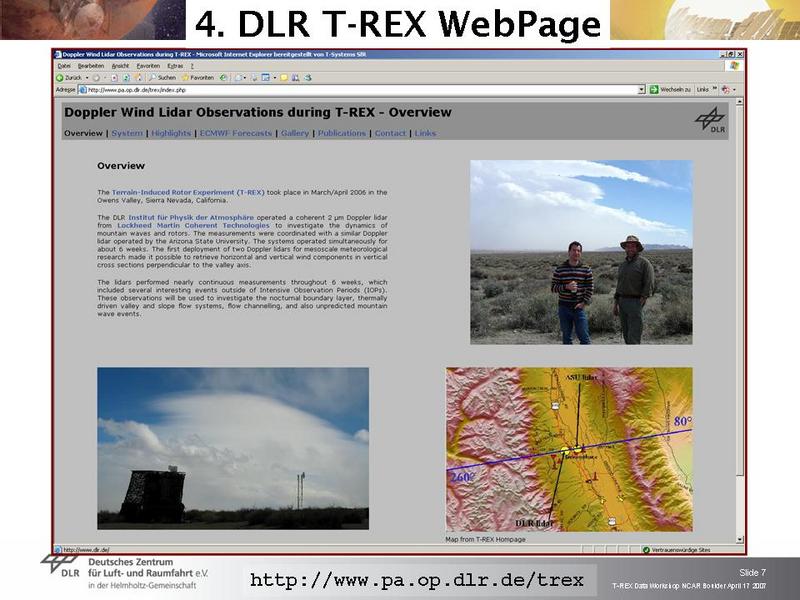Click the address bar URL field

tap(362, 90)
